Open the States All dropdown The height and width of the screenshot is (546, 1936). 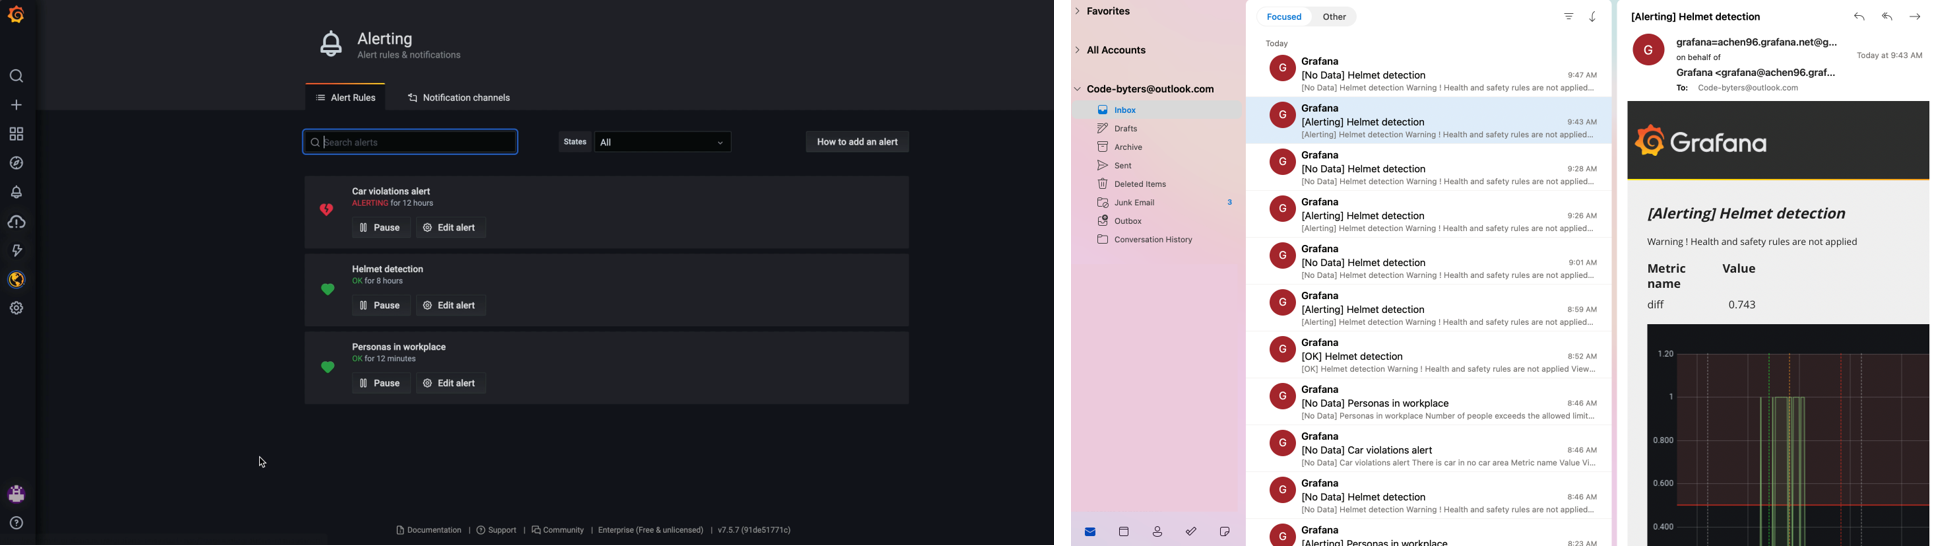point(663,143)
